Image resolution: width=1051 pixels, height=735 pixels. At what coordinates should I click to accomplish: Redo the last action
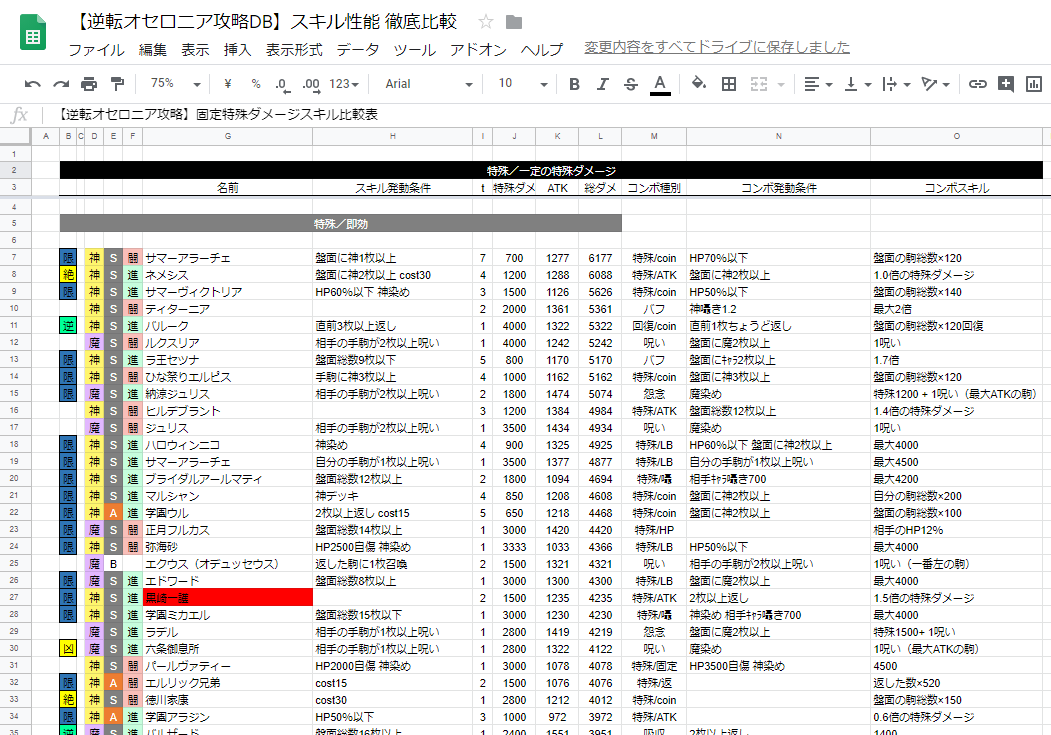tap(61, 84)
